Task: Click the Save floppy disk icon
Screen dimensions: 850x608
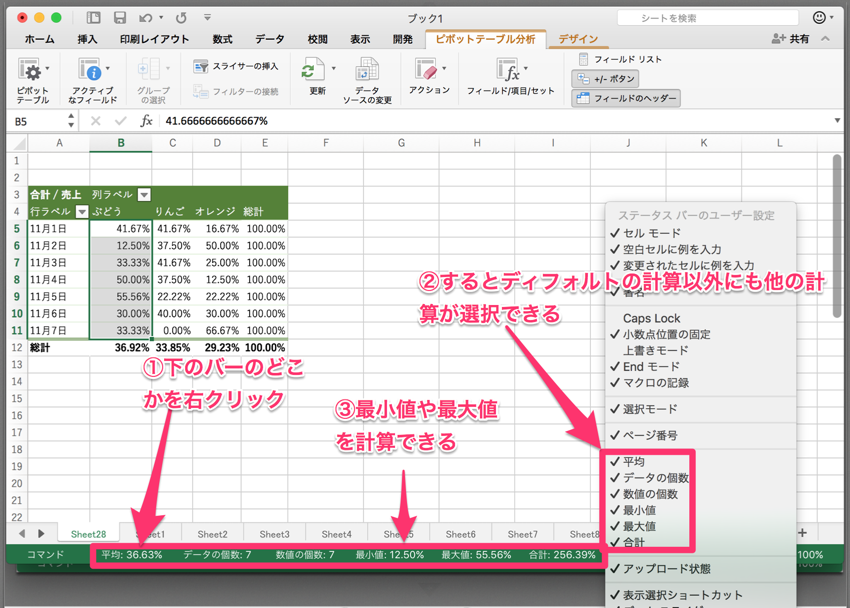Action: [x=120, y=18]
